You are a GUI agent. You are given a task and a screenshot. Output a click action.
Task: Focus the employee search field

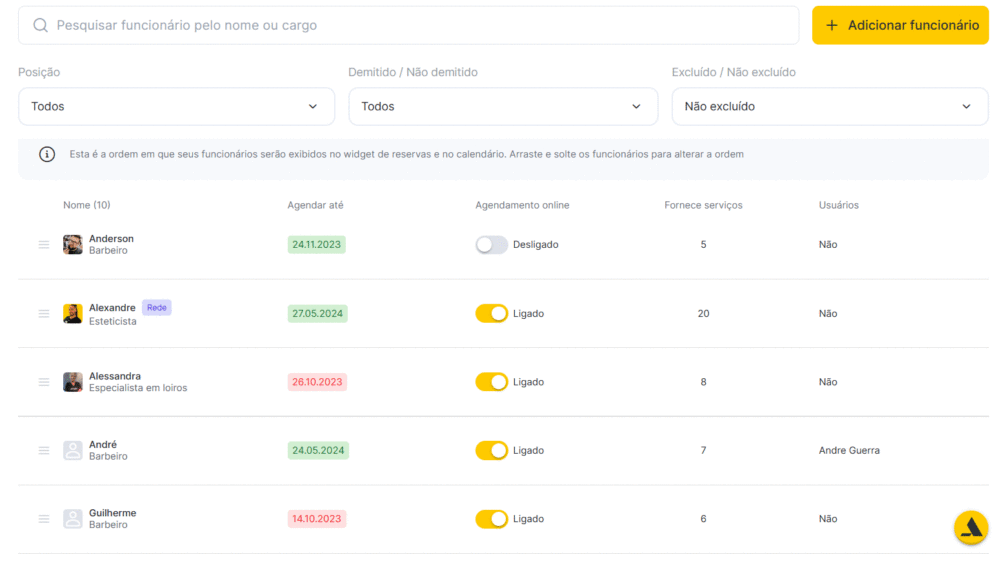coord(408,26)
